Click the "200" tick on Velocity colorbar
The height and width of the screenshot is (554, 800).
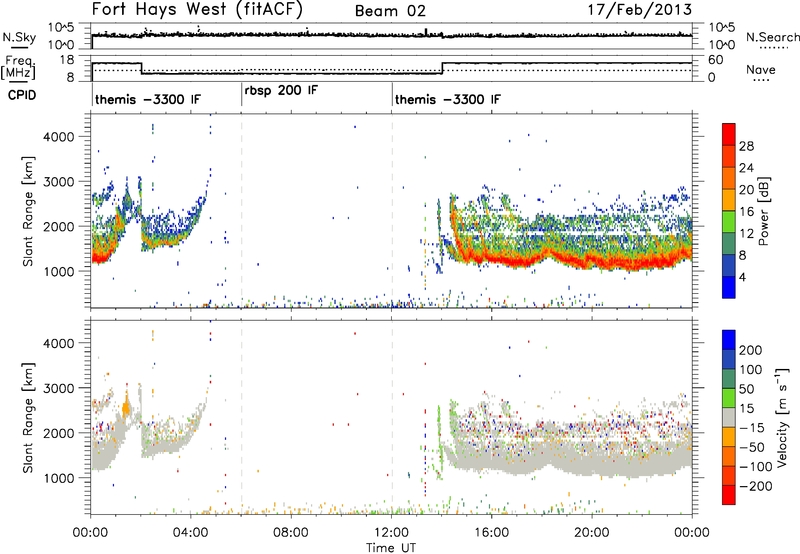click(750, 350)
